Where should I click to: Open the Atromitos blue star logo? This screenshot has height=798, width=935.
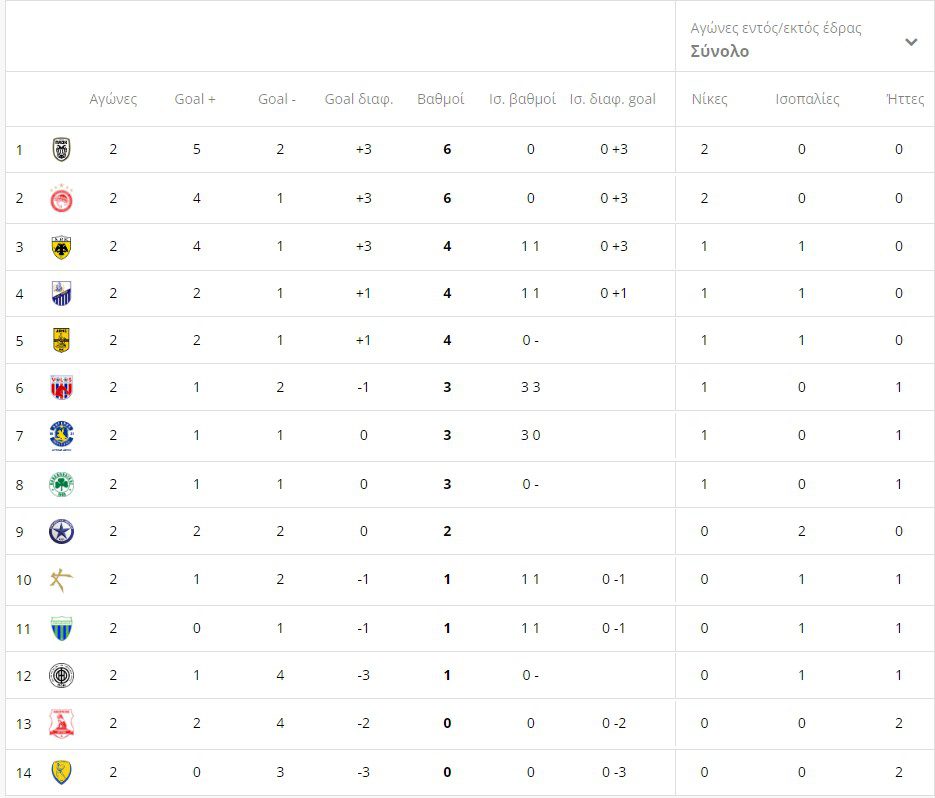[x=61, y=531]
